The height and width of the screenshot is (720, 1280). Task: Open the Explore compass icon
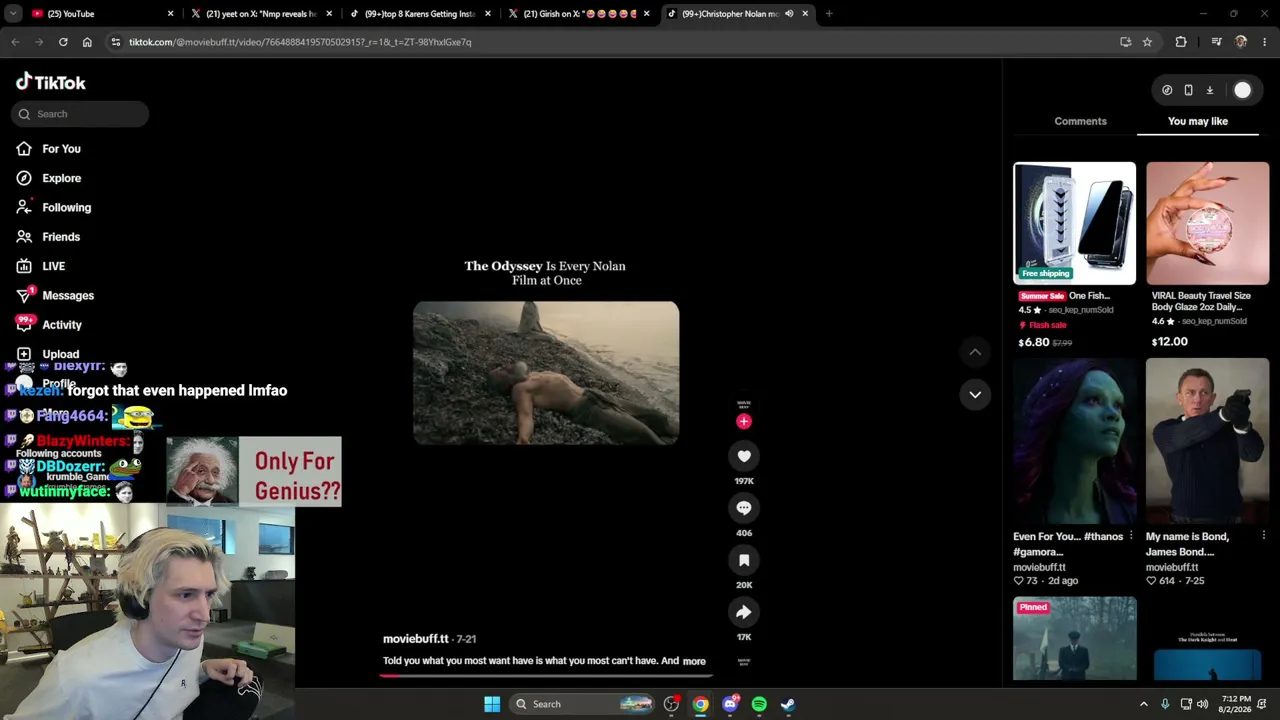24,178
